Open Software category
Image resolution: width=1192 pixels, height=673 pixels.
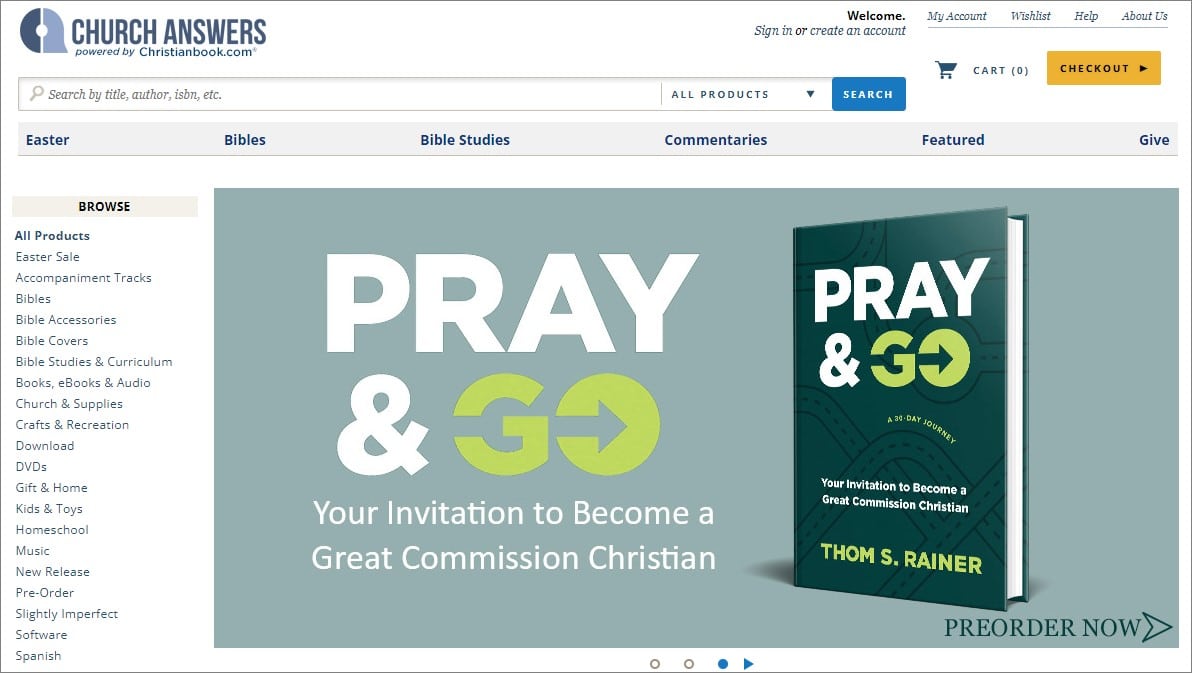[x=41, y=635]
